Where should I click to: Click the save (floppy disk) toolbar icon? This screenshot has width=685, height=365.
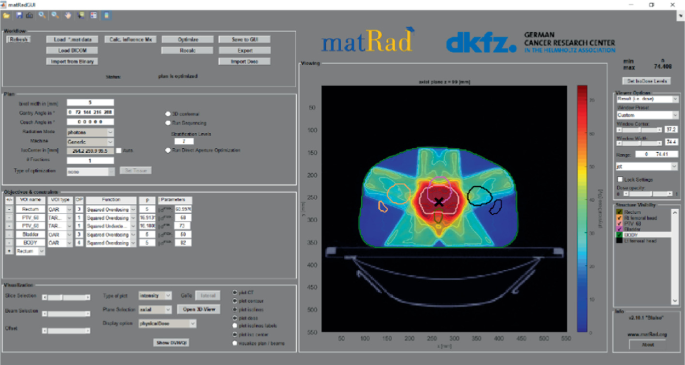point(19,16)
